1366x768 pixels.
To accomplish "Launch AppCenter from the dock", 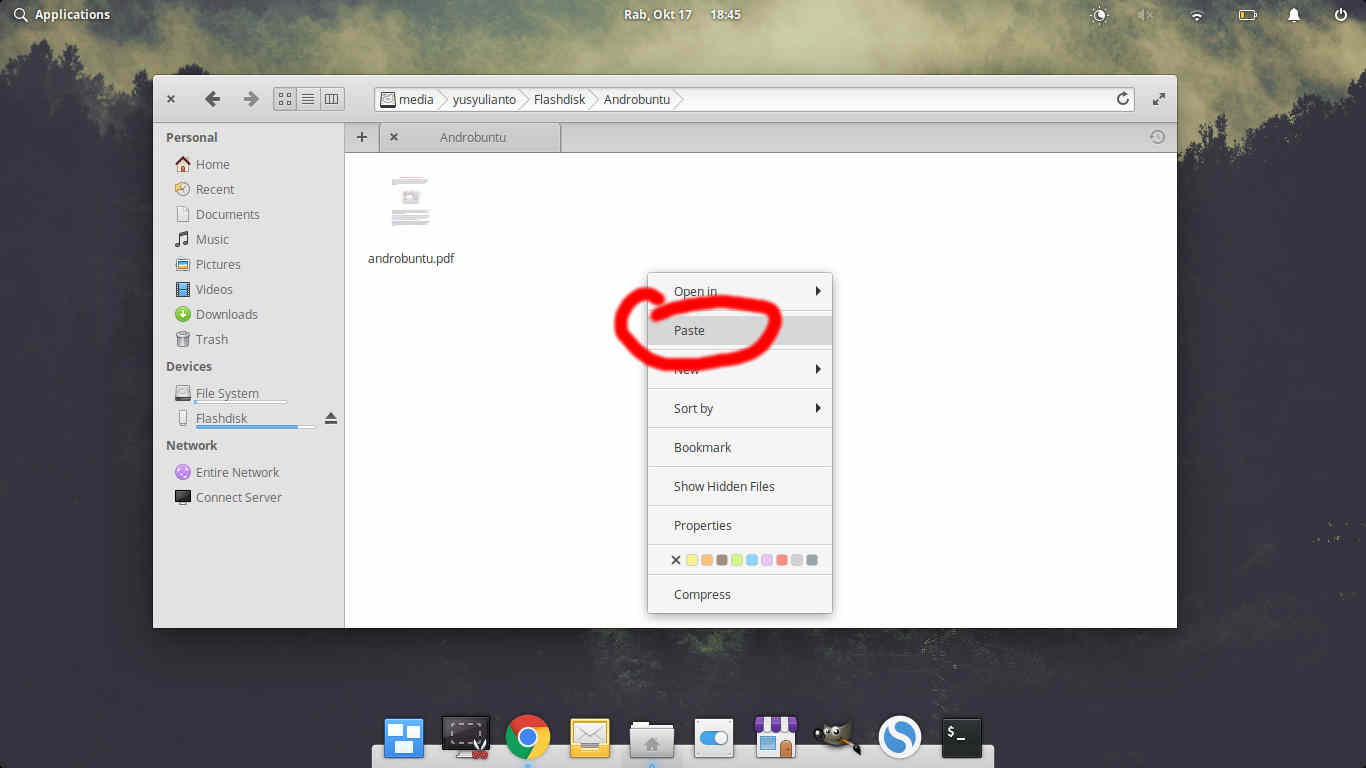I will coord(776,737).
